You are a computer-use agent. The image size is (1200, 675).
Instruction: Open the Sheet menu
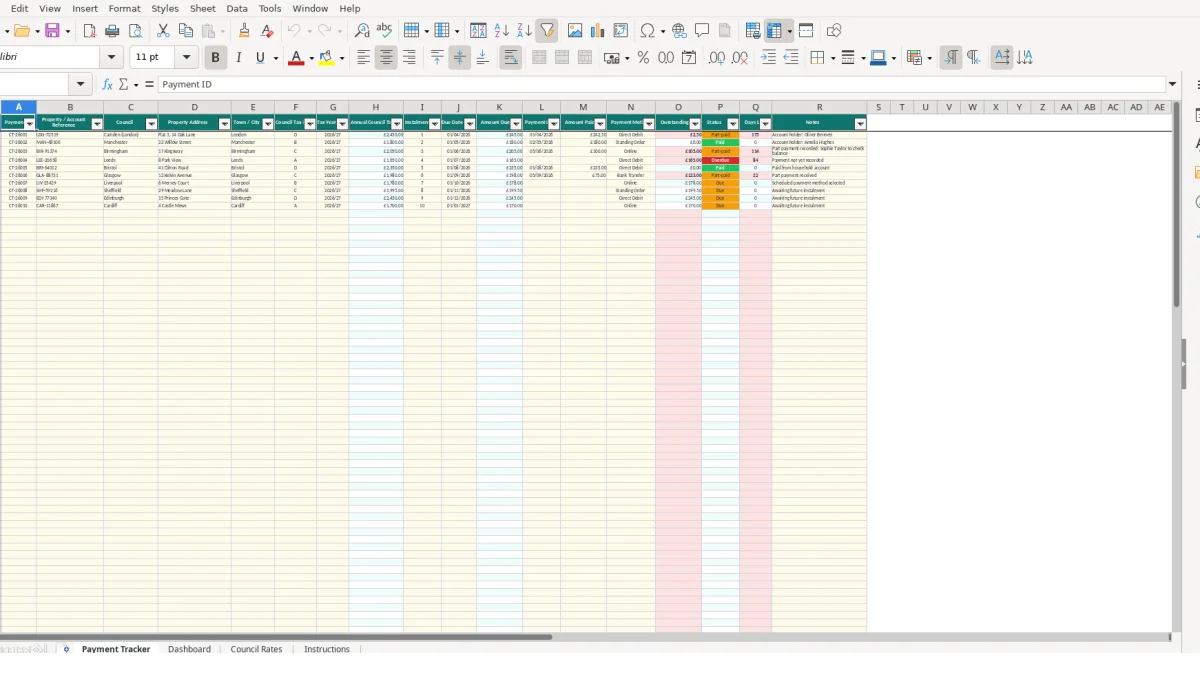pos(203,8)
